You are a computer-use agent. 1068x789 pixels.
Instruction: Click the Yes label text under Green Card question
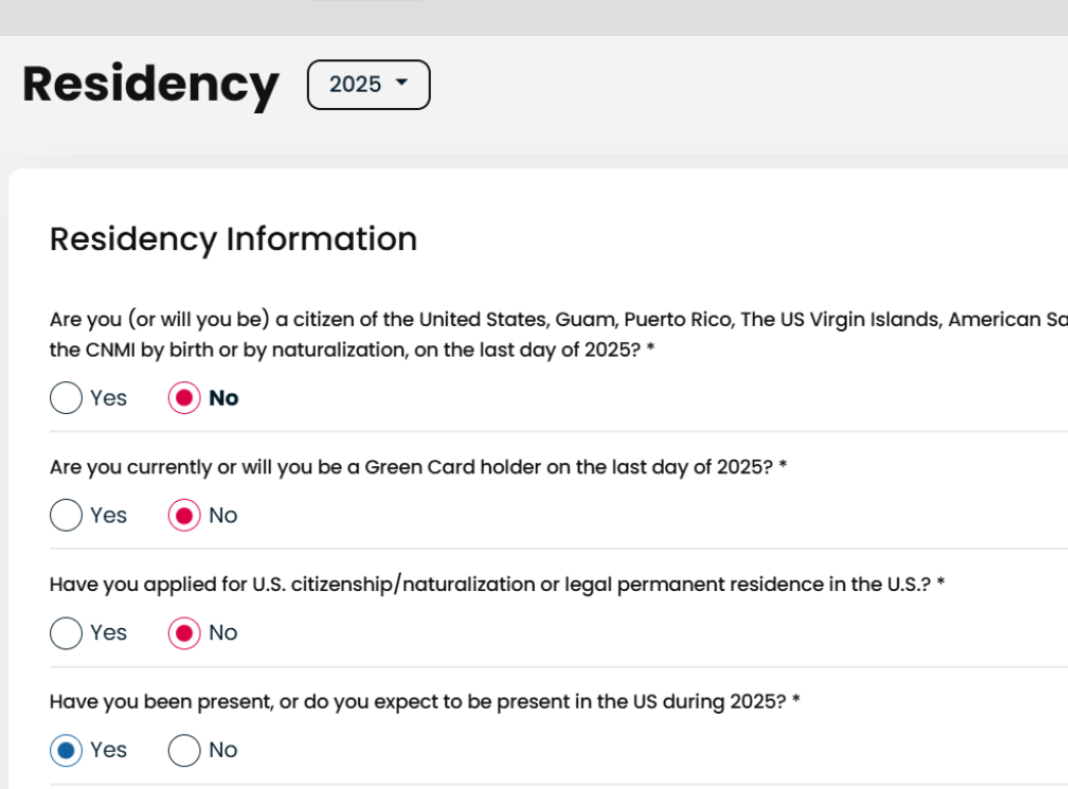click(108, 515)
